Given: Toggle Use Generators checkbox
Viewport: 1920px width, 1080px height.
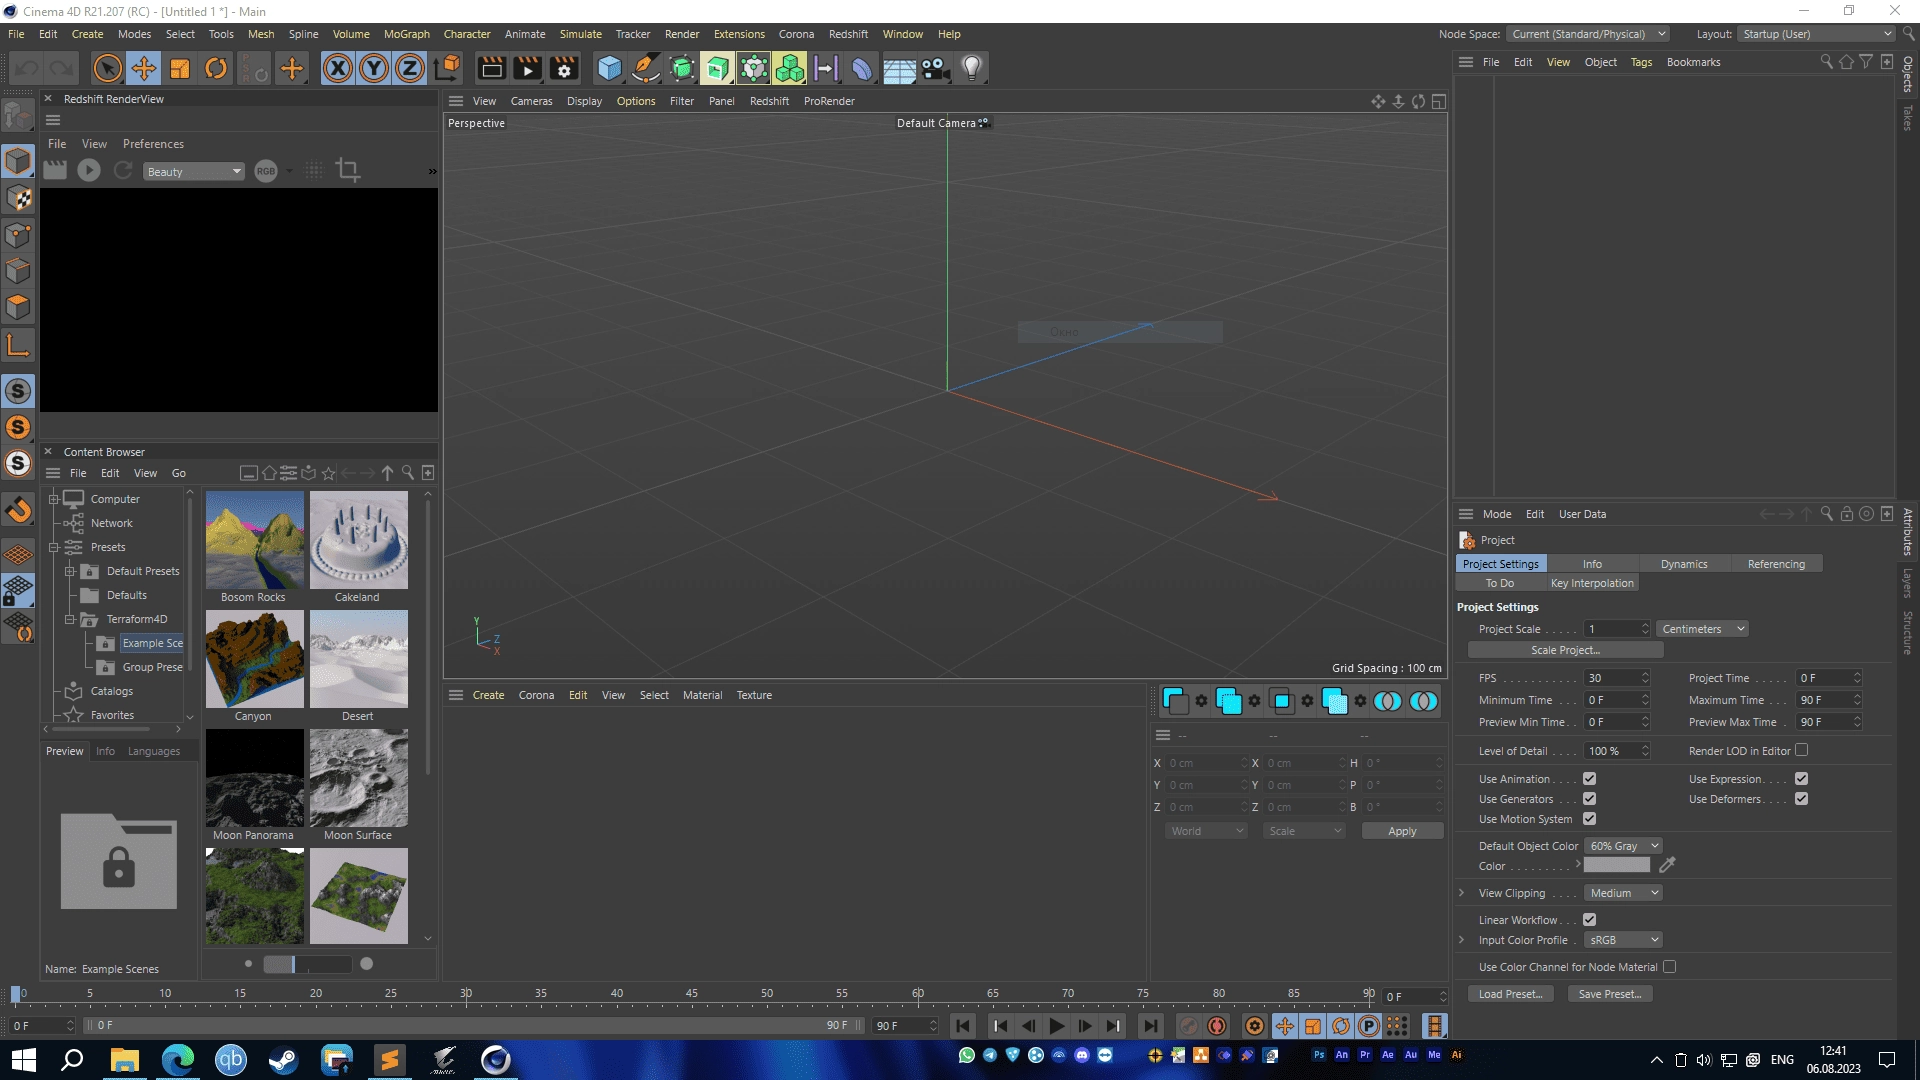Looking at the screenshot, I should 1589,799.
